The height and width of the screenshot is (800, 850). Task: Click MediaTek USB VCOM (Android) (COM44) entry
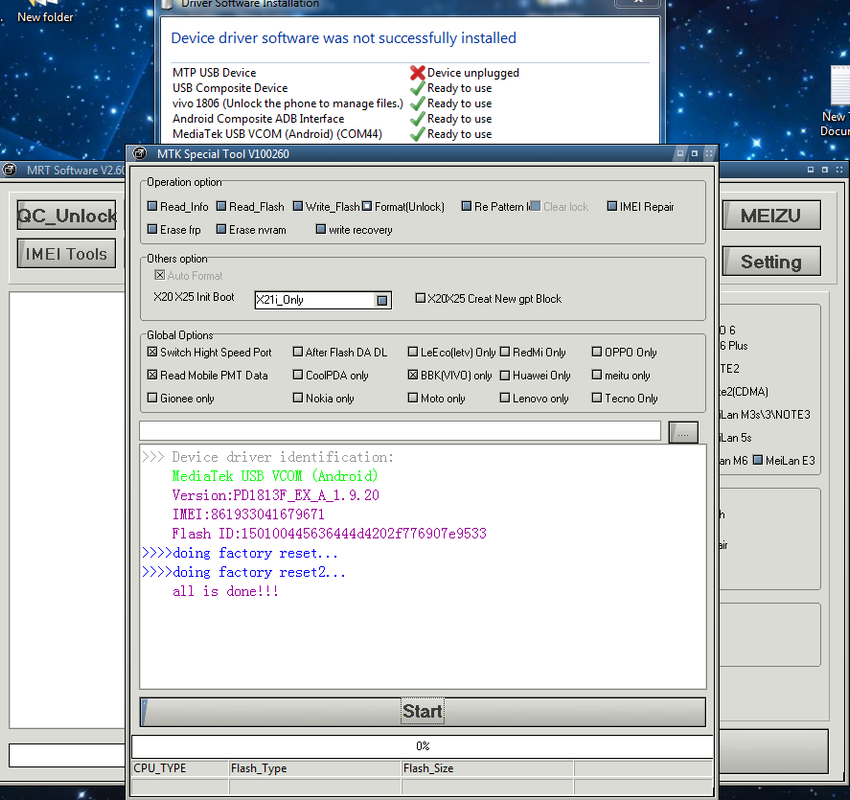(277, 134)
